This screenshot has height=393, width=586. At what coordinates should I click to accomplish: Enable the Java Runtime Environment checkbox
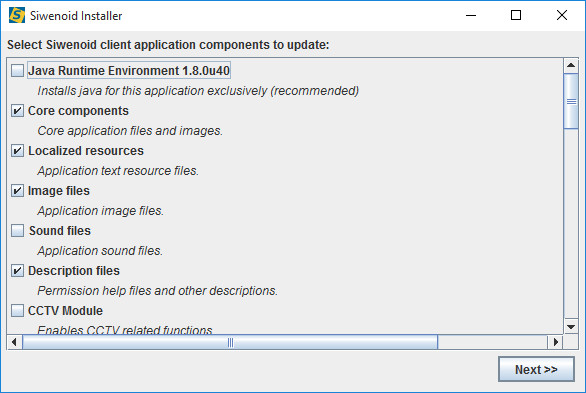click(x=17, y=71)
